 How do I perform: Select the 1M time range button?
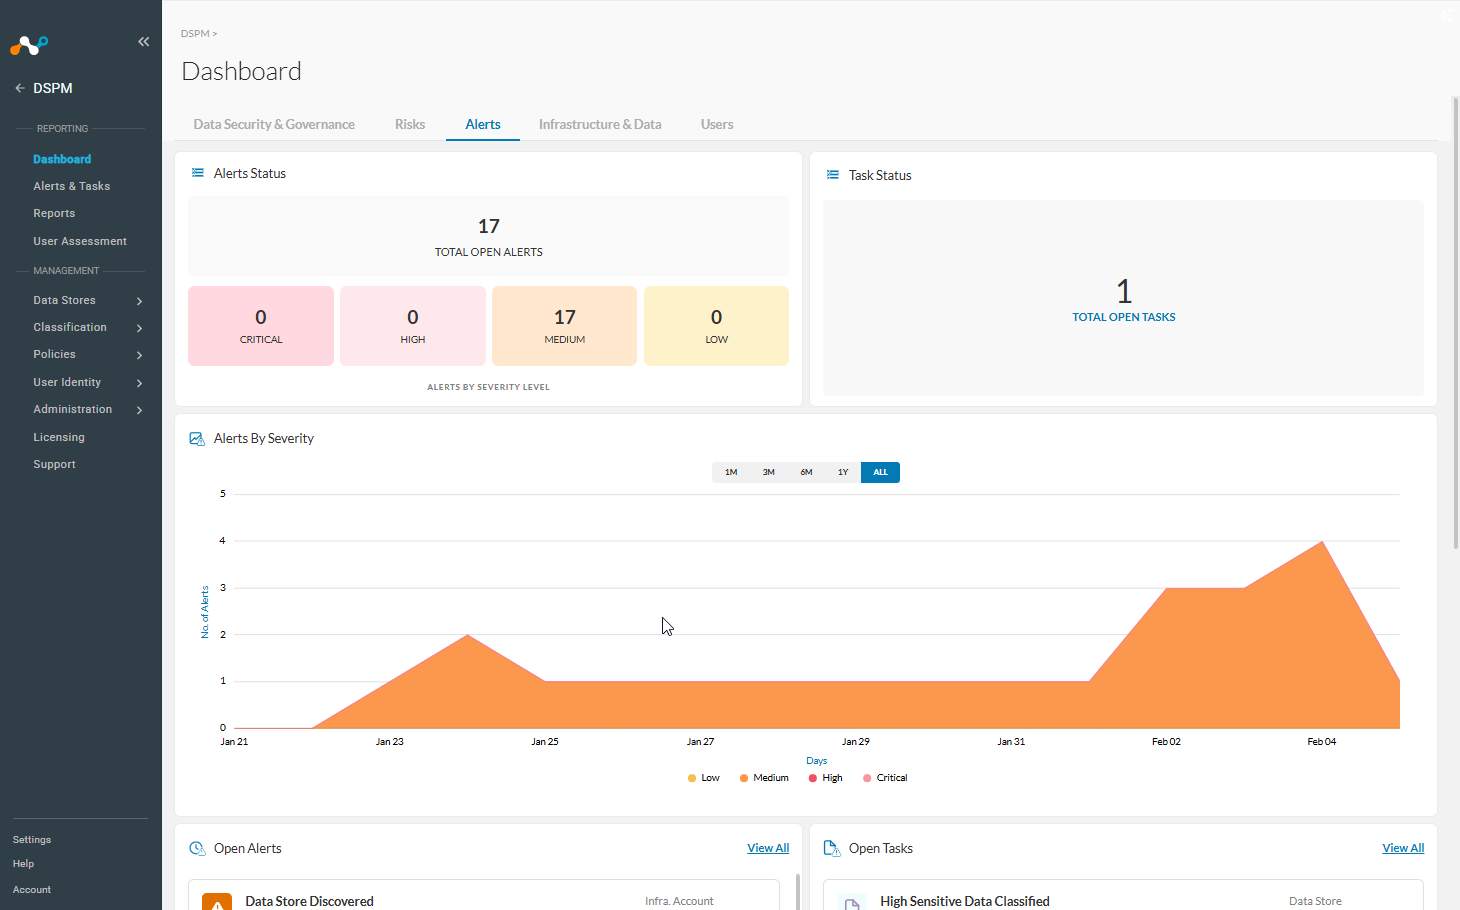pyautogui.click(x=731, y=472)
